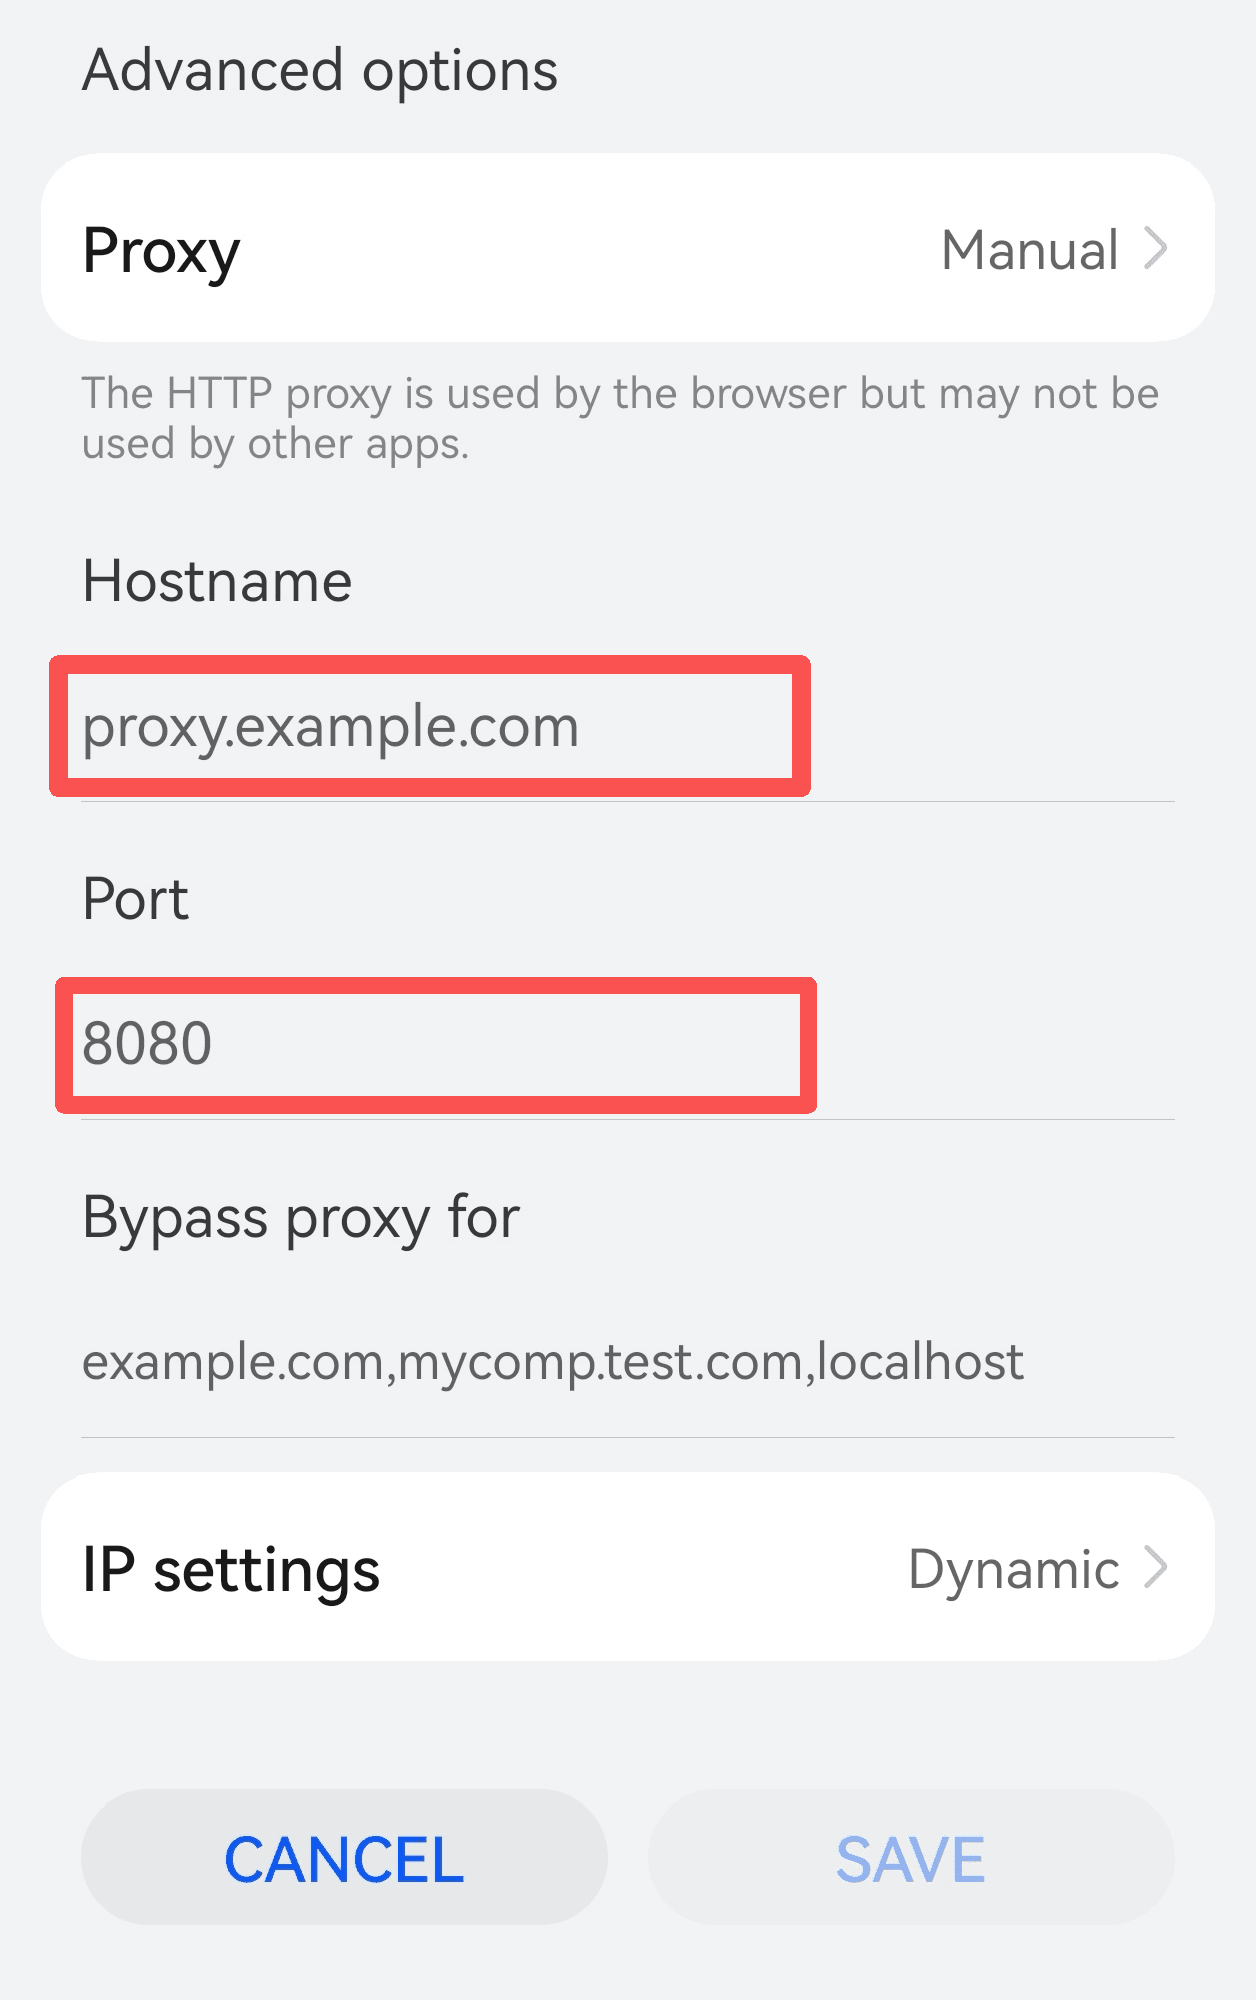Tap the example.com,mycomp.test.com,localhost placeholder text
This screenshot has height=2000, width=1256.
coord(553,1363)
